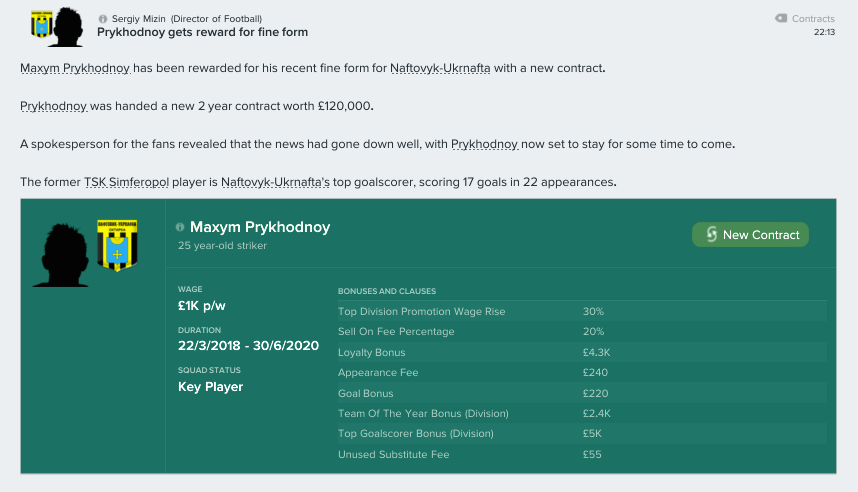Click Prykhodnoy link in contract worth sentence

[54, 106]
